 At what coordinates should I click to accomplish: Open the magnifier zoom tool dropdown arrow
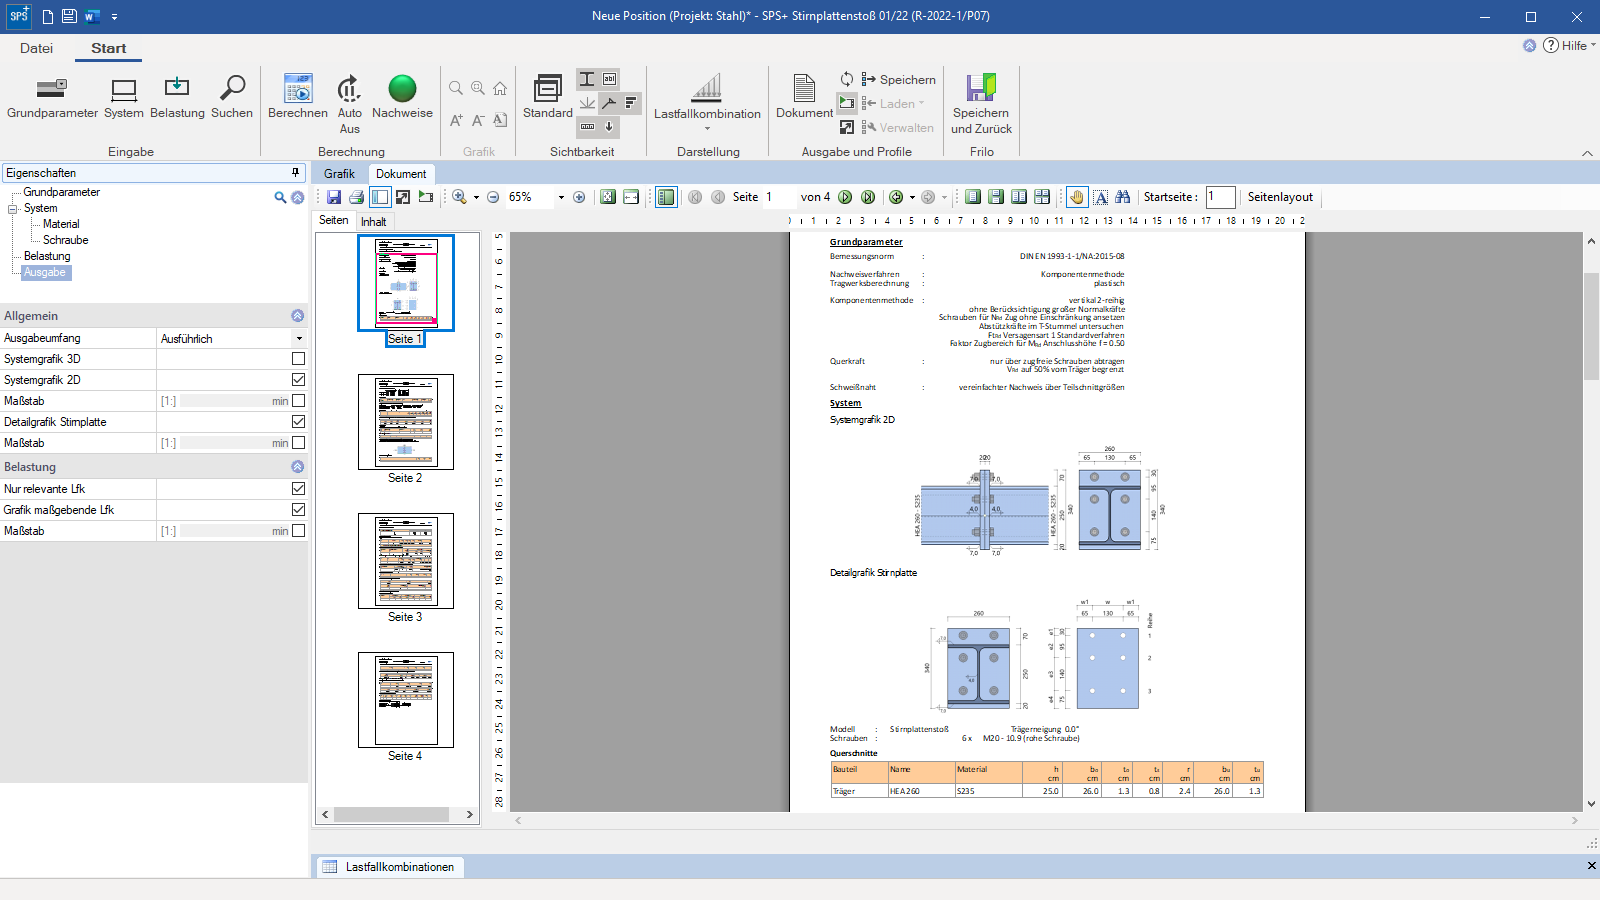tap(476, 197)
